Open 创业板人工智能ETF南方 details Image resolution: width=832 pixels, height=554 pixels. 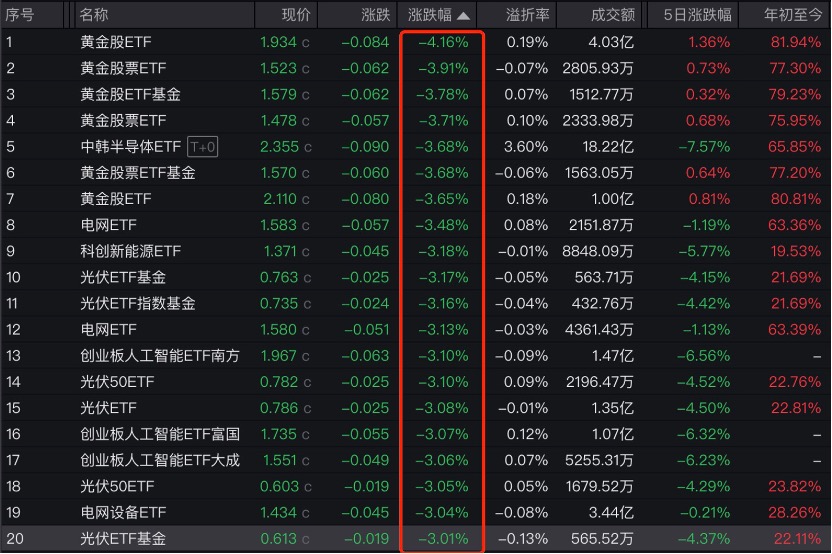click(160, 356)
